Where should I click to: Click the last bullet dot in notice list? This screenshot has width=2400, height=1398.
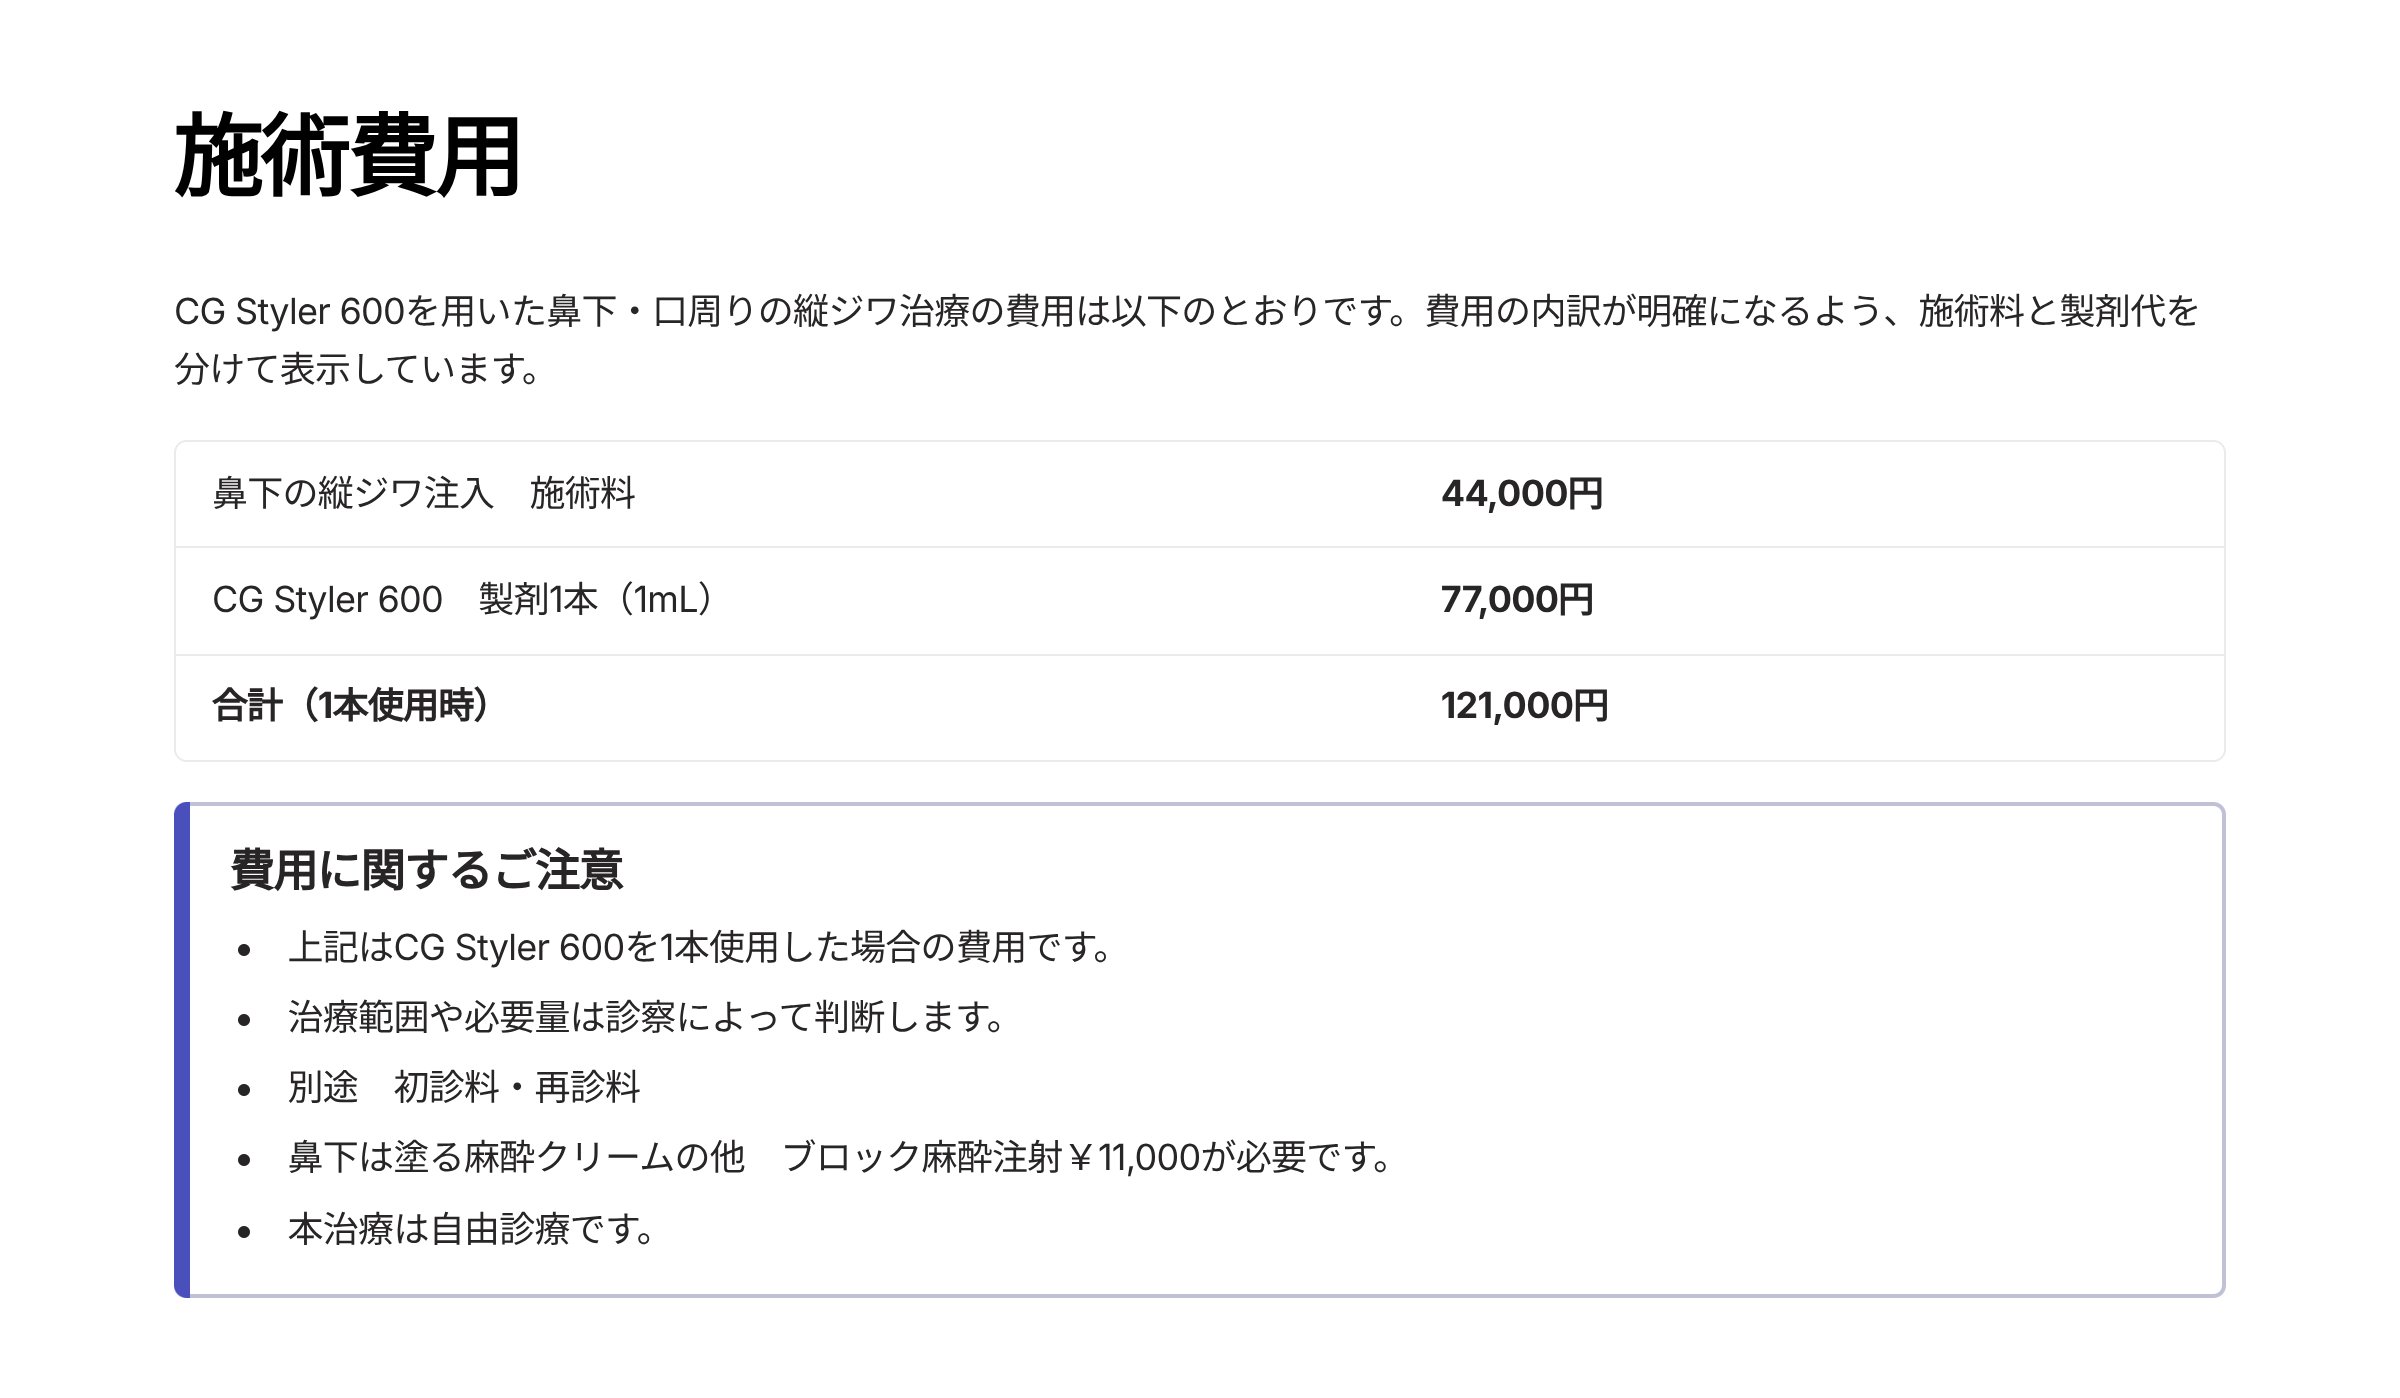tap(244, 1232)
